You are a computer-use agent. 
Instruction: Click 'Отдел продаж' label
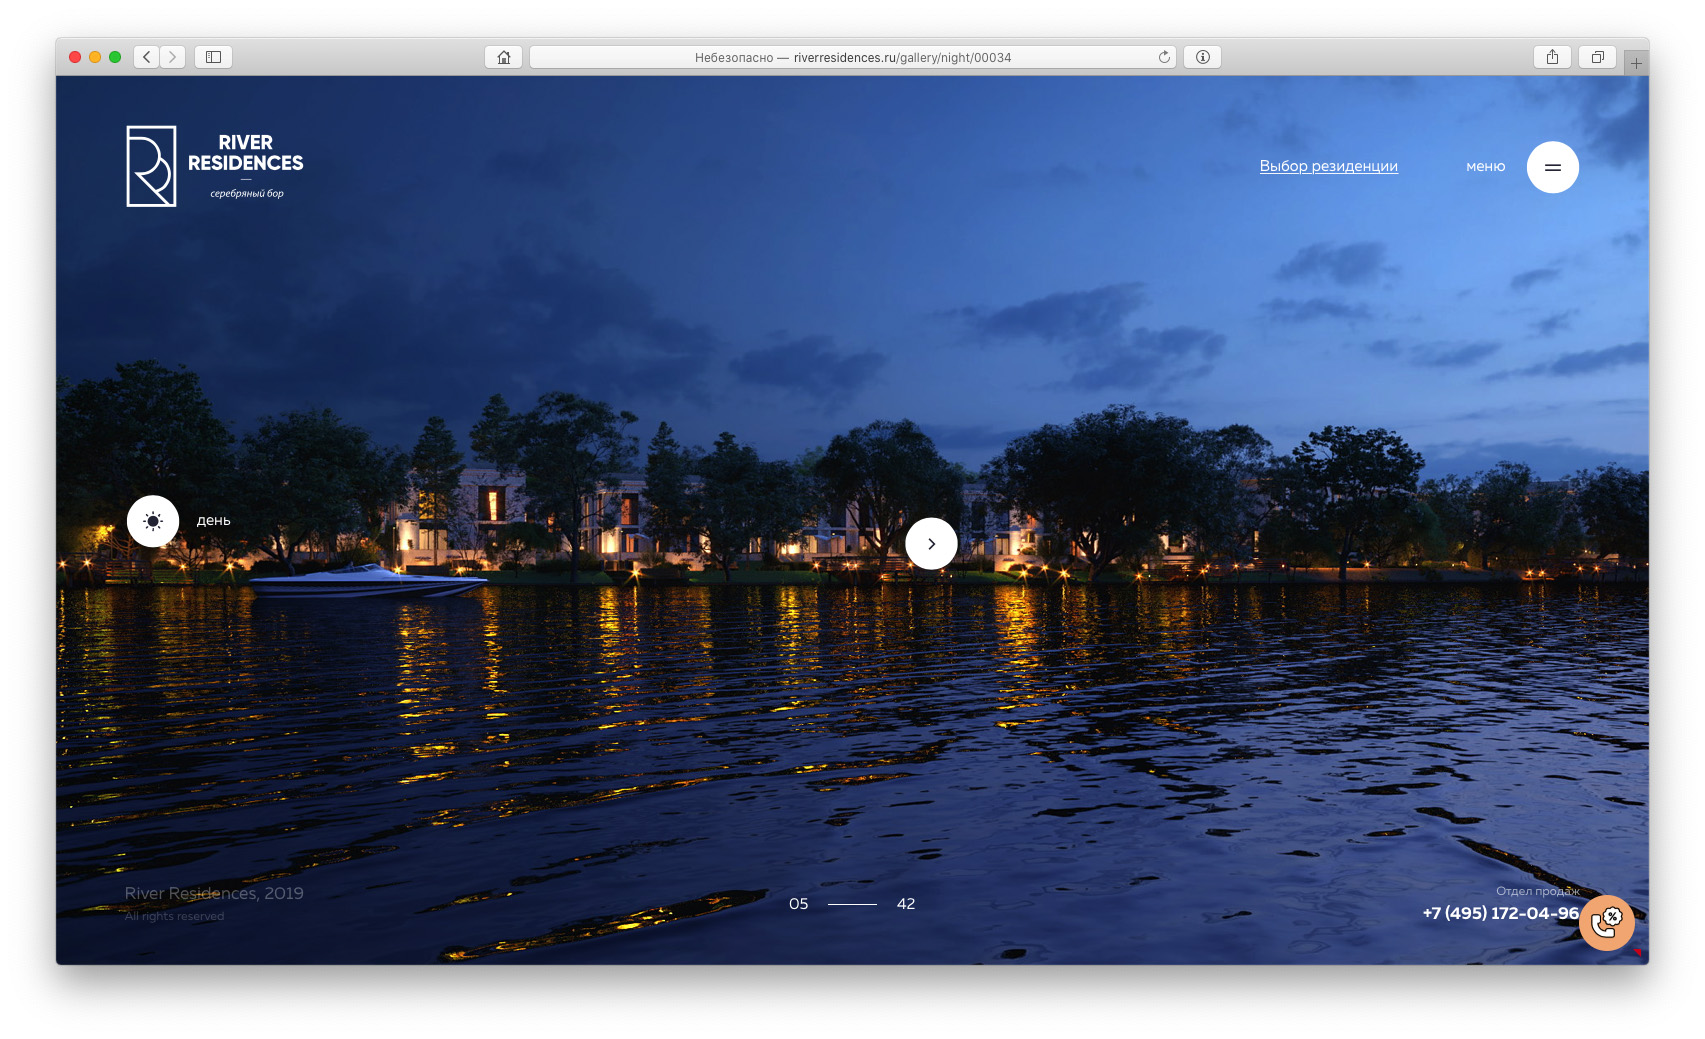[x=1538, y=891]
